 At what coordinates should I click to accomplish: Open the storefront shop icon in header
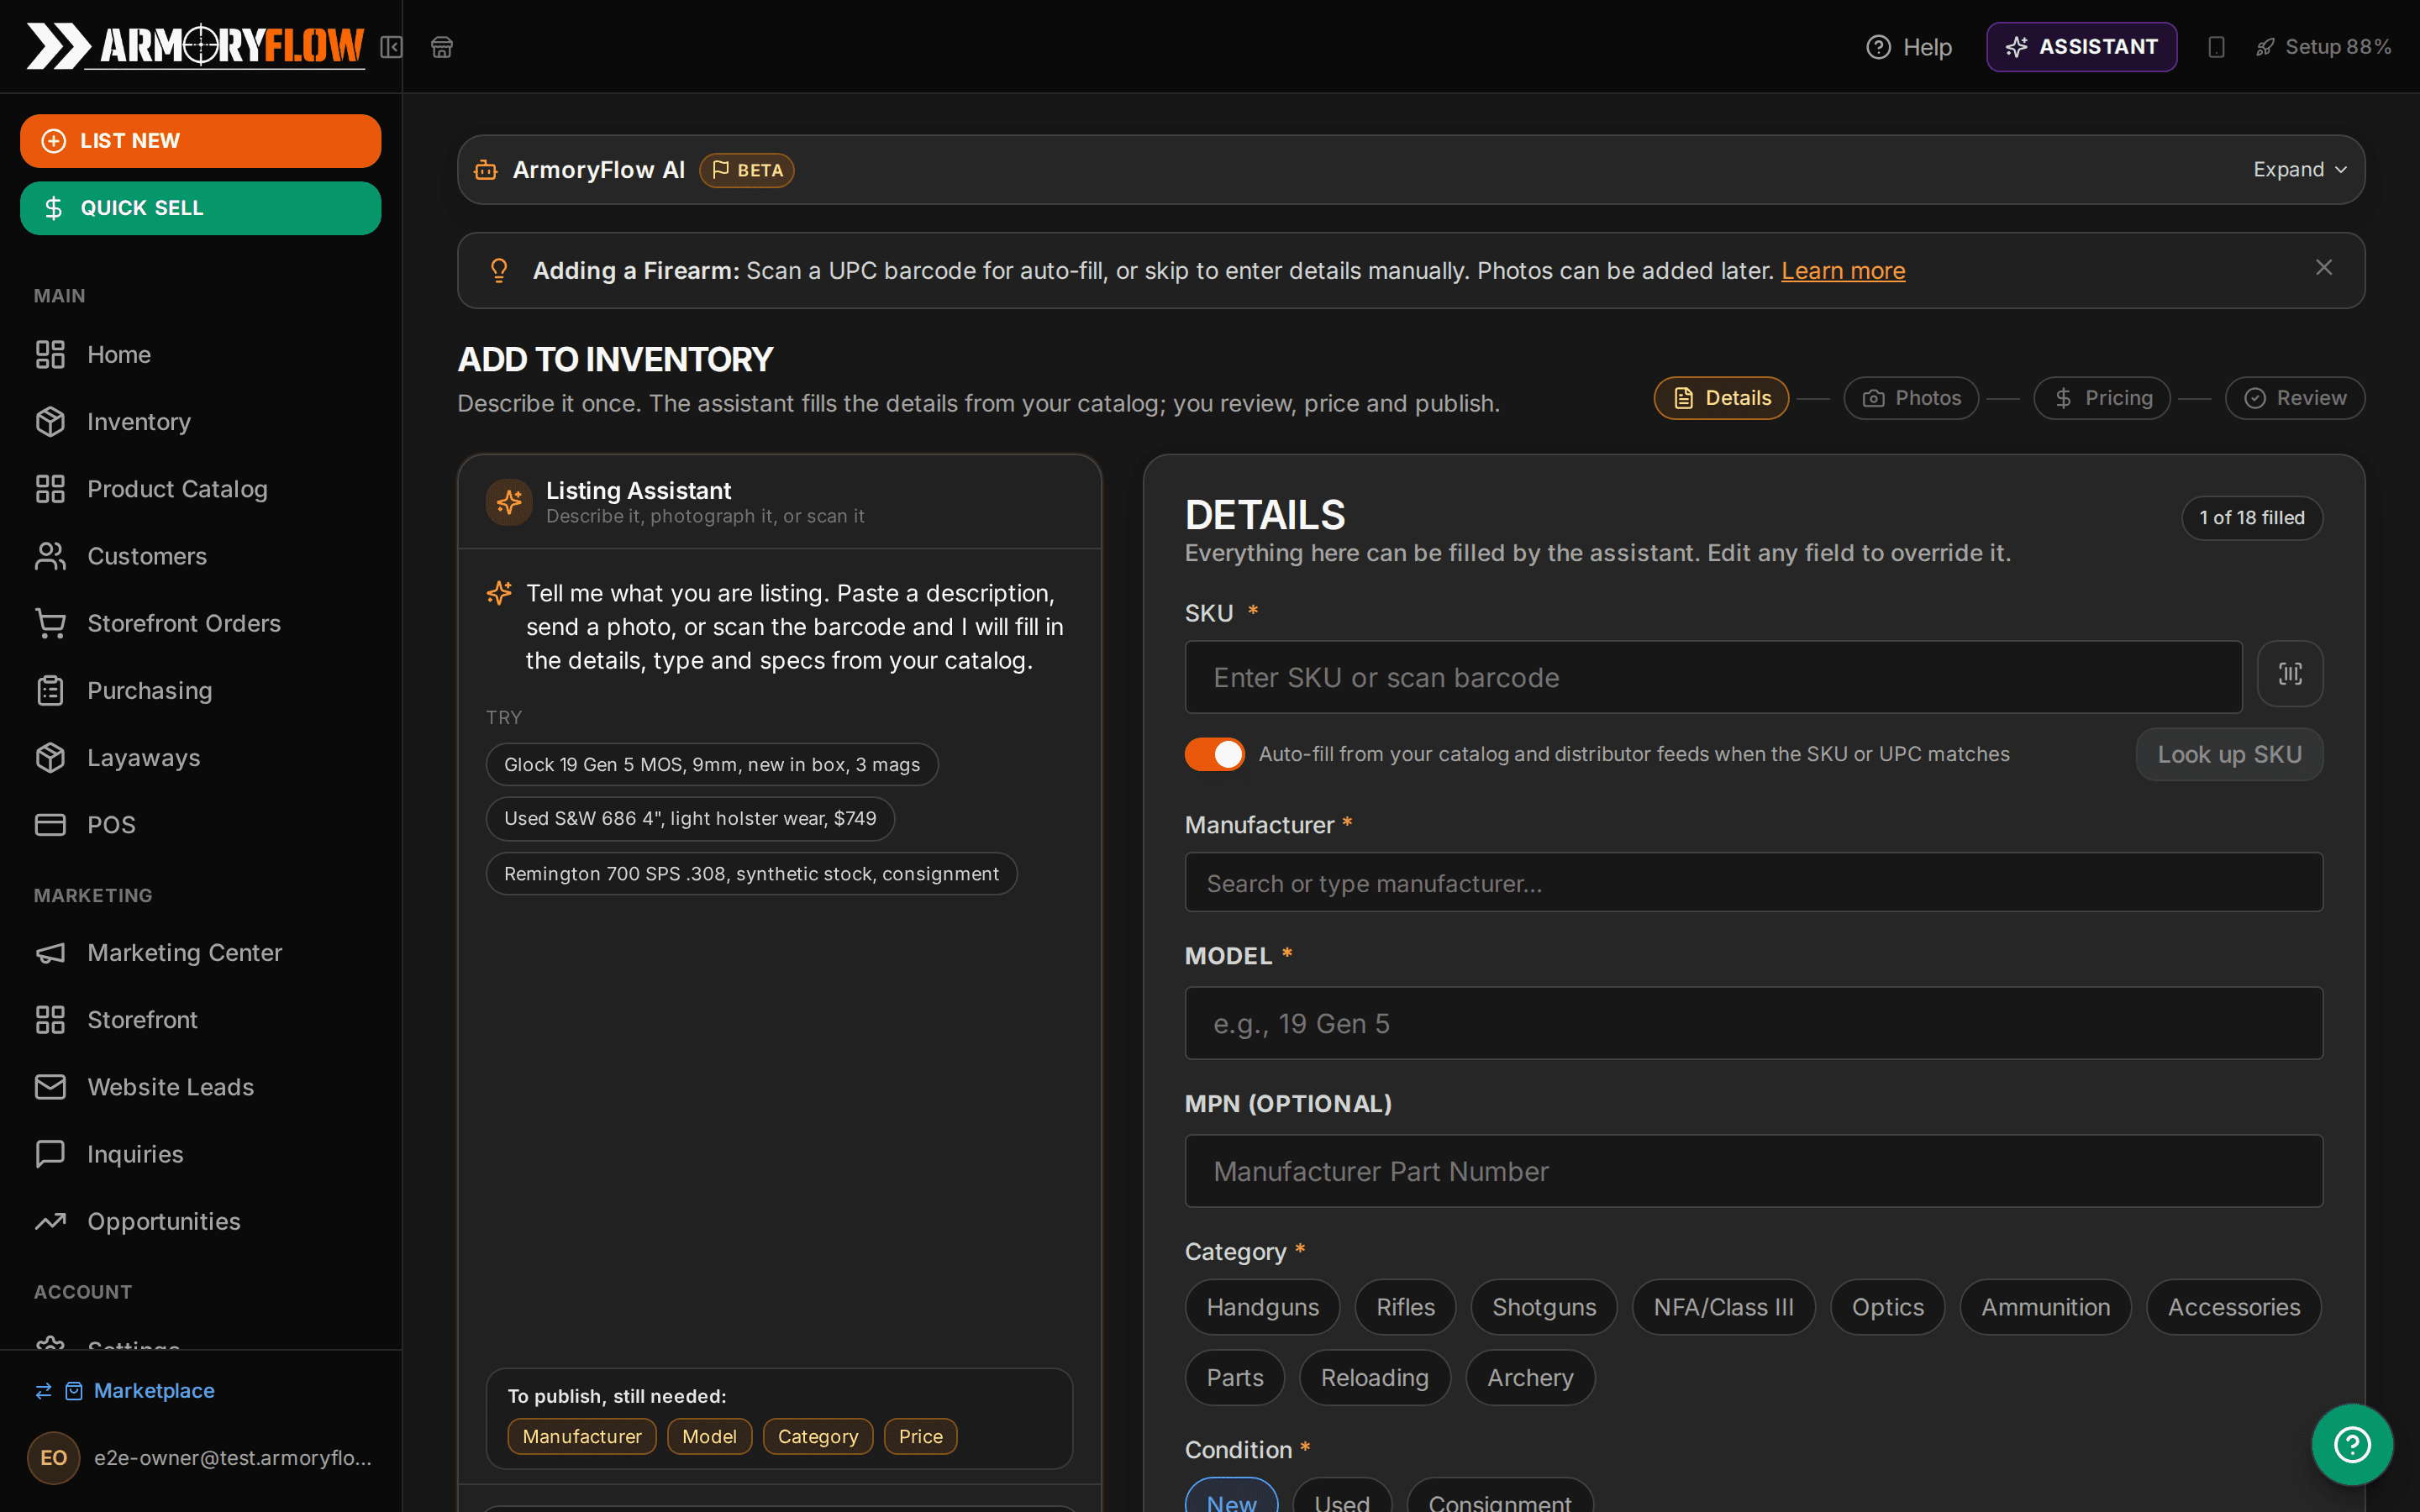[x=442, y=47]
